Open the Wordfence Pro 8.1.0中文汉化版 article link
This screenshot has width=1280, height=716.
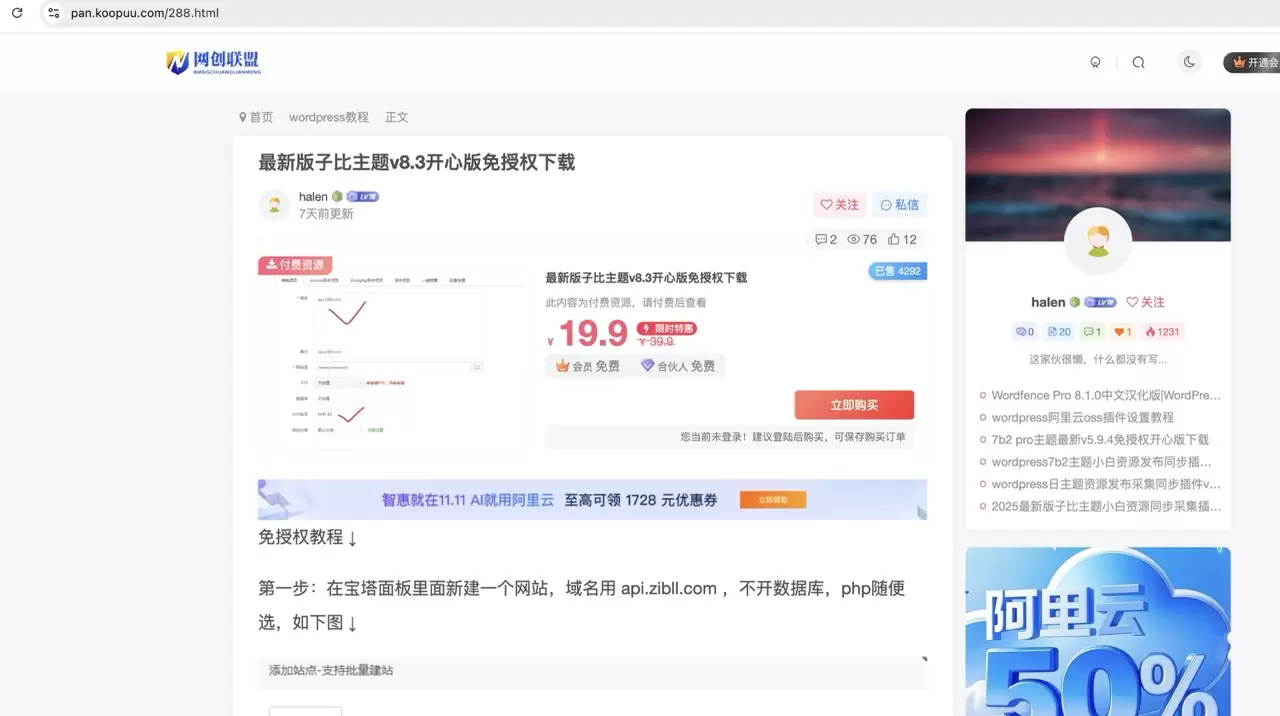pos(1106,396)
